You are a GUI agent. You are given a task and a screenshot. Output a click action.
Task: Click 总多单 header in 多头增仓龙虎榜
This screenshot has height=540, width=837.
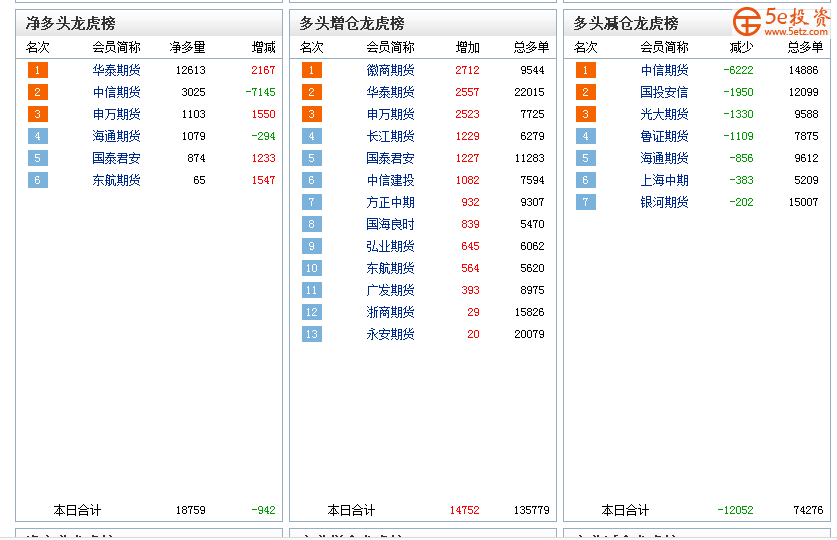(532, 47)
